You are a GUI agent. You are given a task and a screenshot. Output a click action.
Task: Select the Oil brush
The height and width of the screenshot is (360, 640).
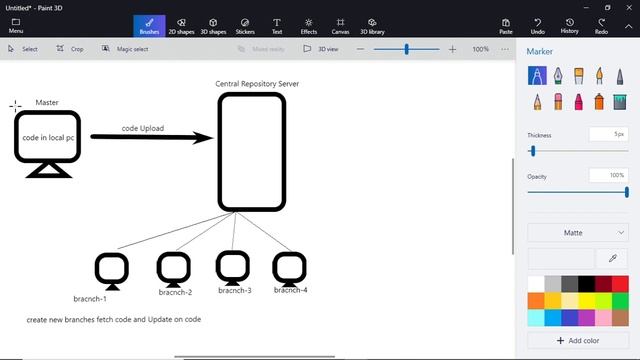[578, 76]
